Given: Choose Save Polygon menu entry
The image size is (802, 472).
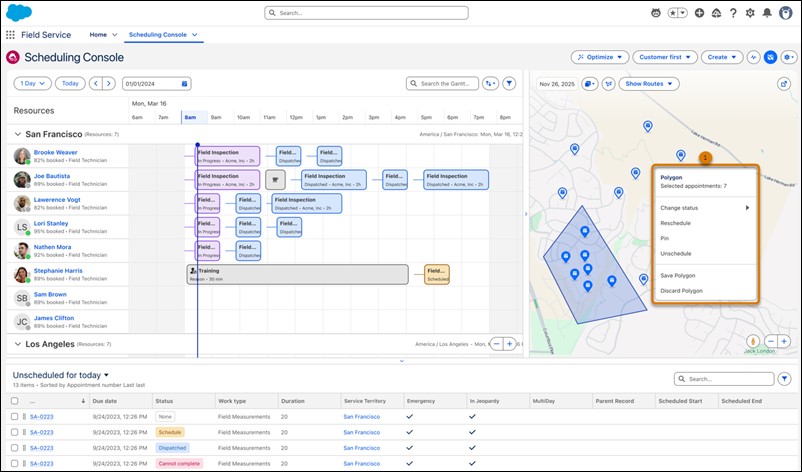Looking at the screenshot, I should [677, 276].
